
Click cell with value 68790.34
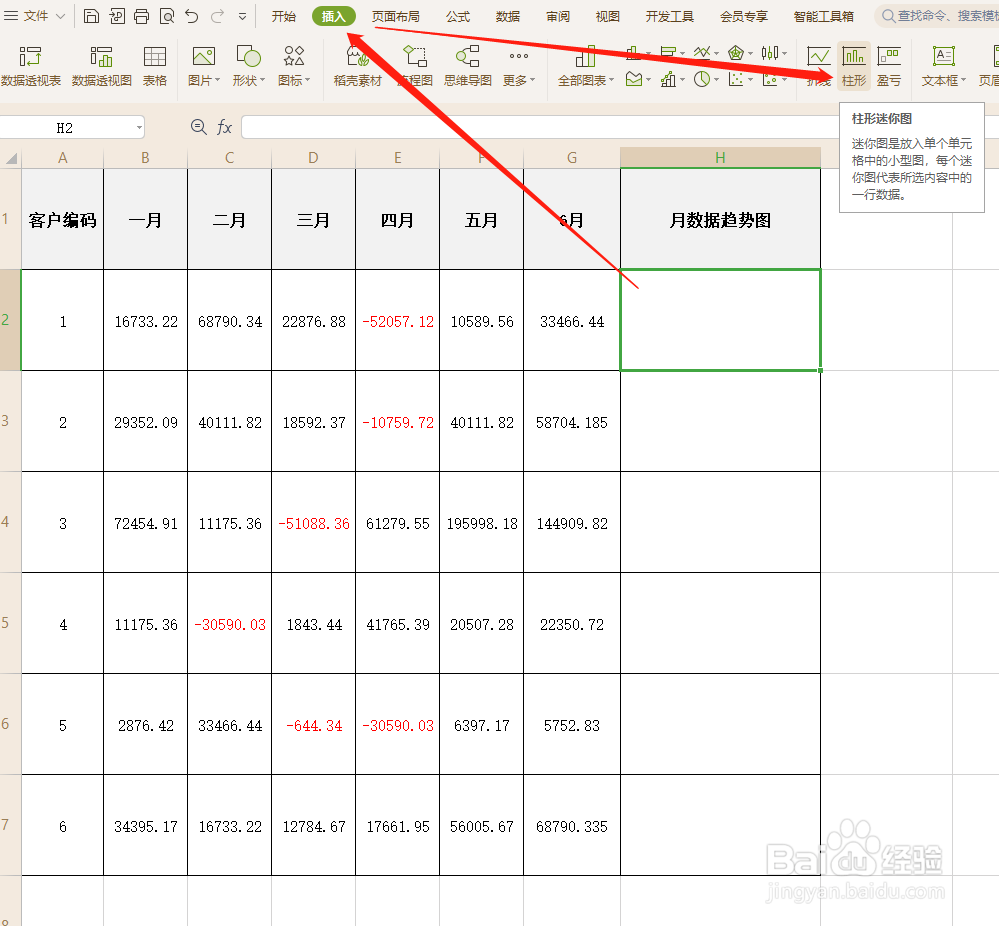(x=229, y=321)
